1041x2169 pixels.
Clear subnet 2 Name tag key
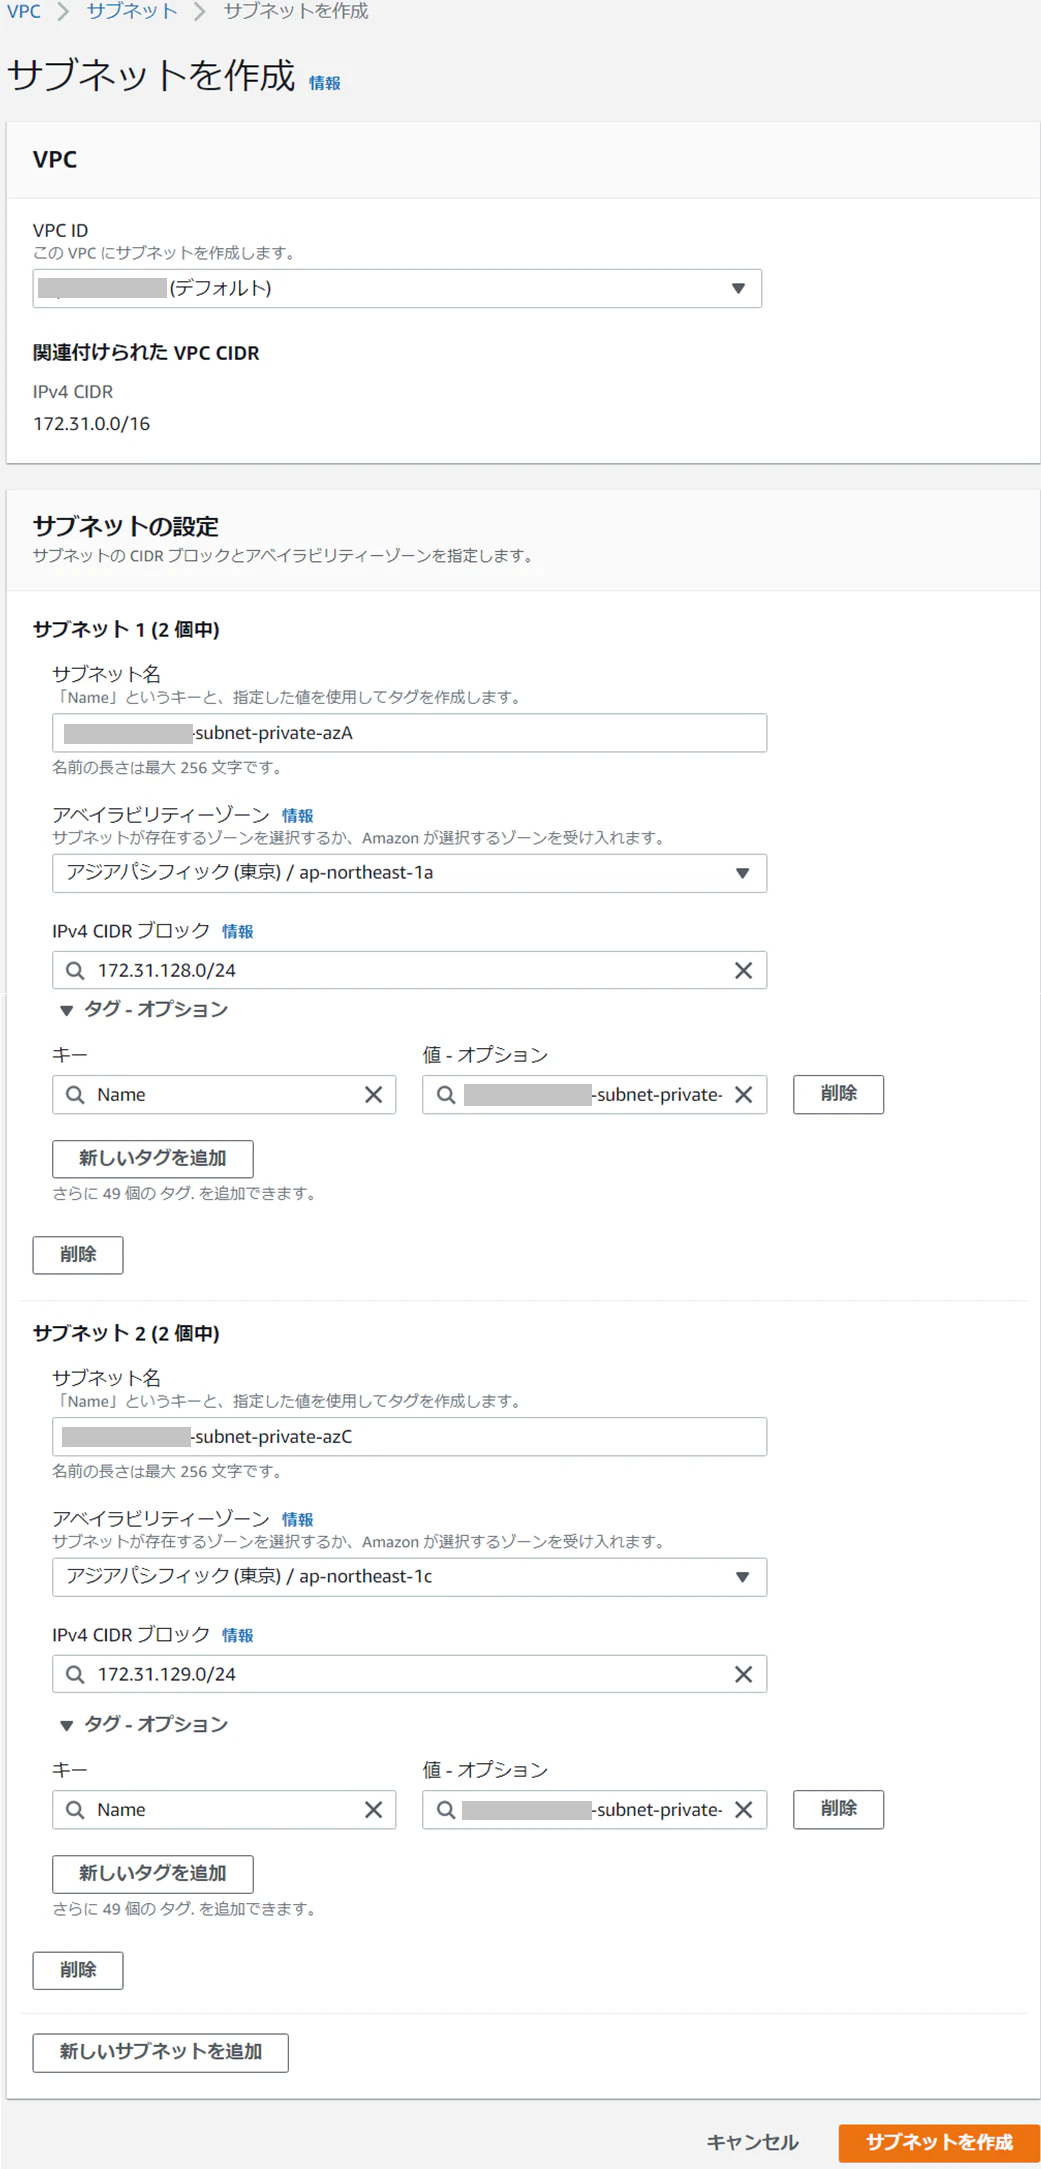point(373,1809)
